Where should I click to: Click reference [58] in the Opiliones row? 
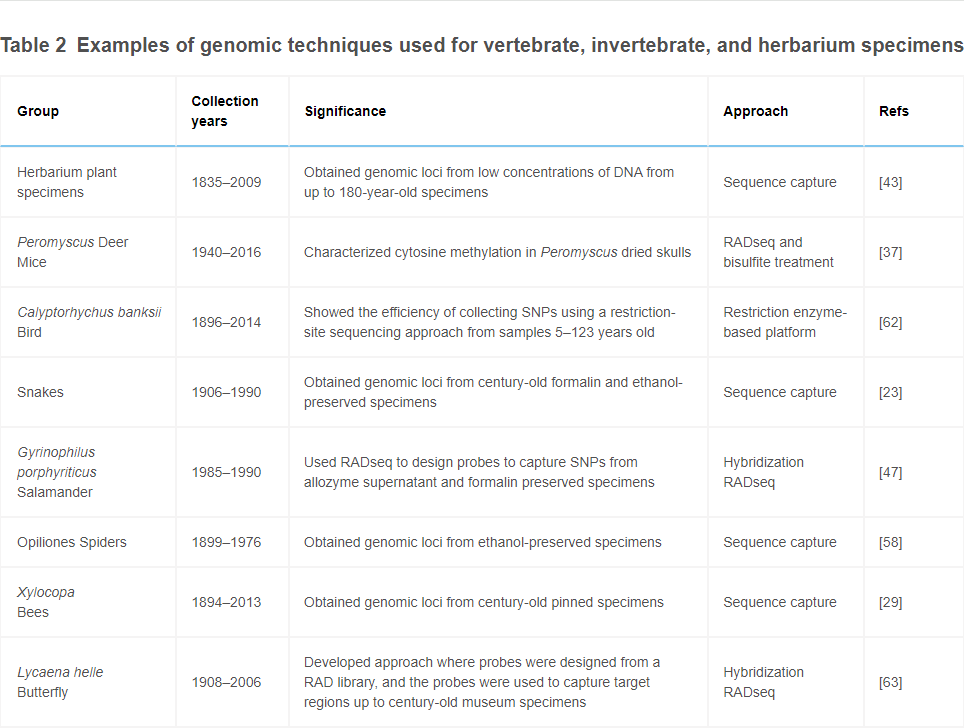click(x=890, y=542)
